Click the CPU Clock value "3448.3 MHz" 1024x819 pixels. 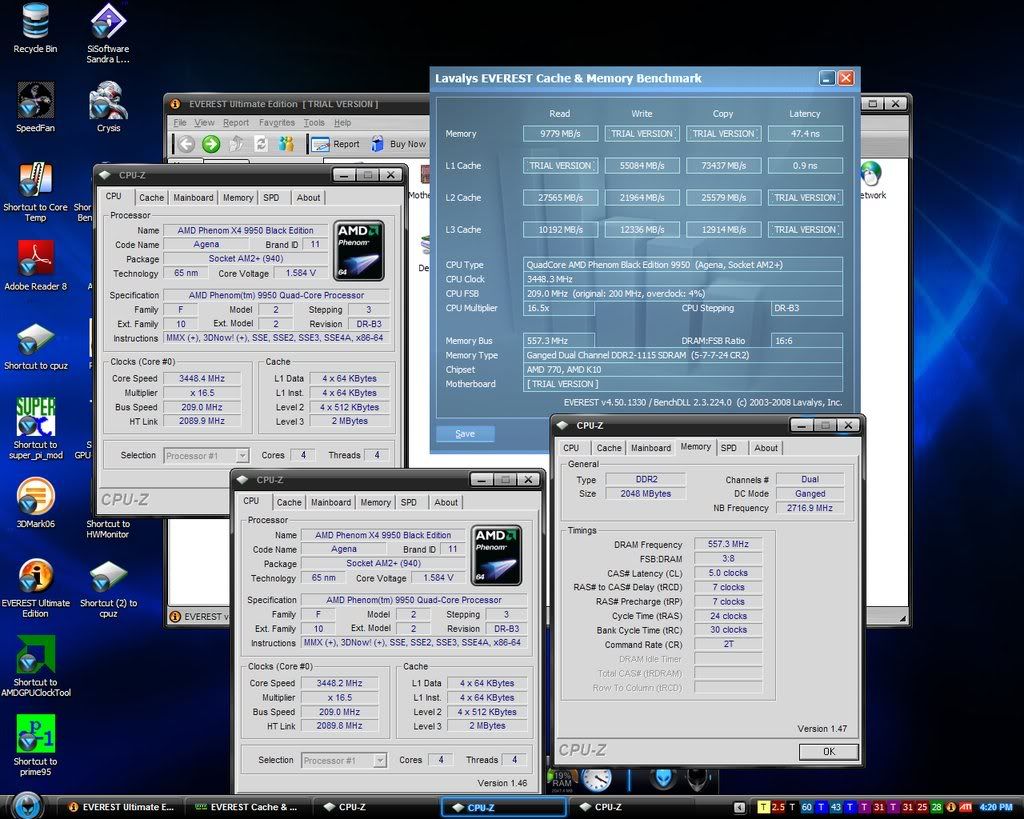pos(683,279)
